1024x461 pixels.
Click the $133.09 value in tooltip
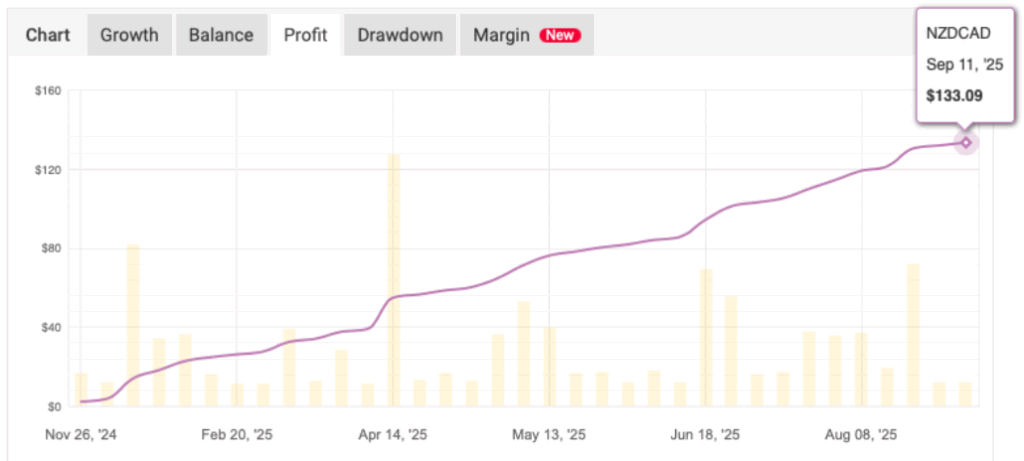pyautogui.click(x=954, y=97)
